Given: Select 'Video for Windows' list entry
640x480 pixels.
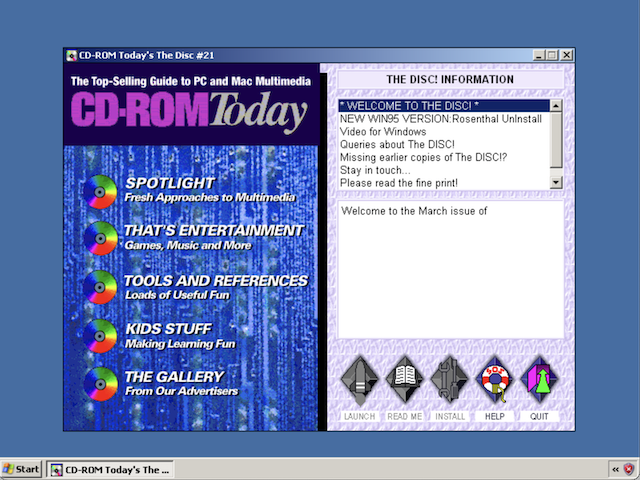Looking at the screenshot, I should click(444, 131).
